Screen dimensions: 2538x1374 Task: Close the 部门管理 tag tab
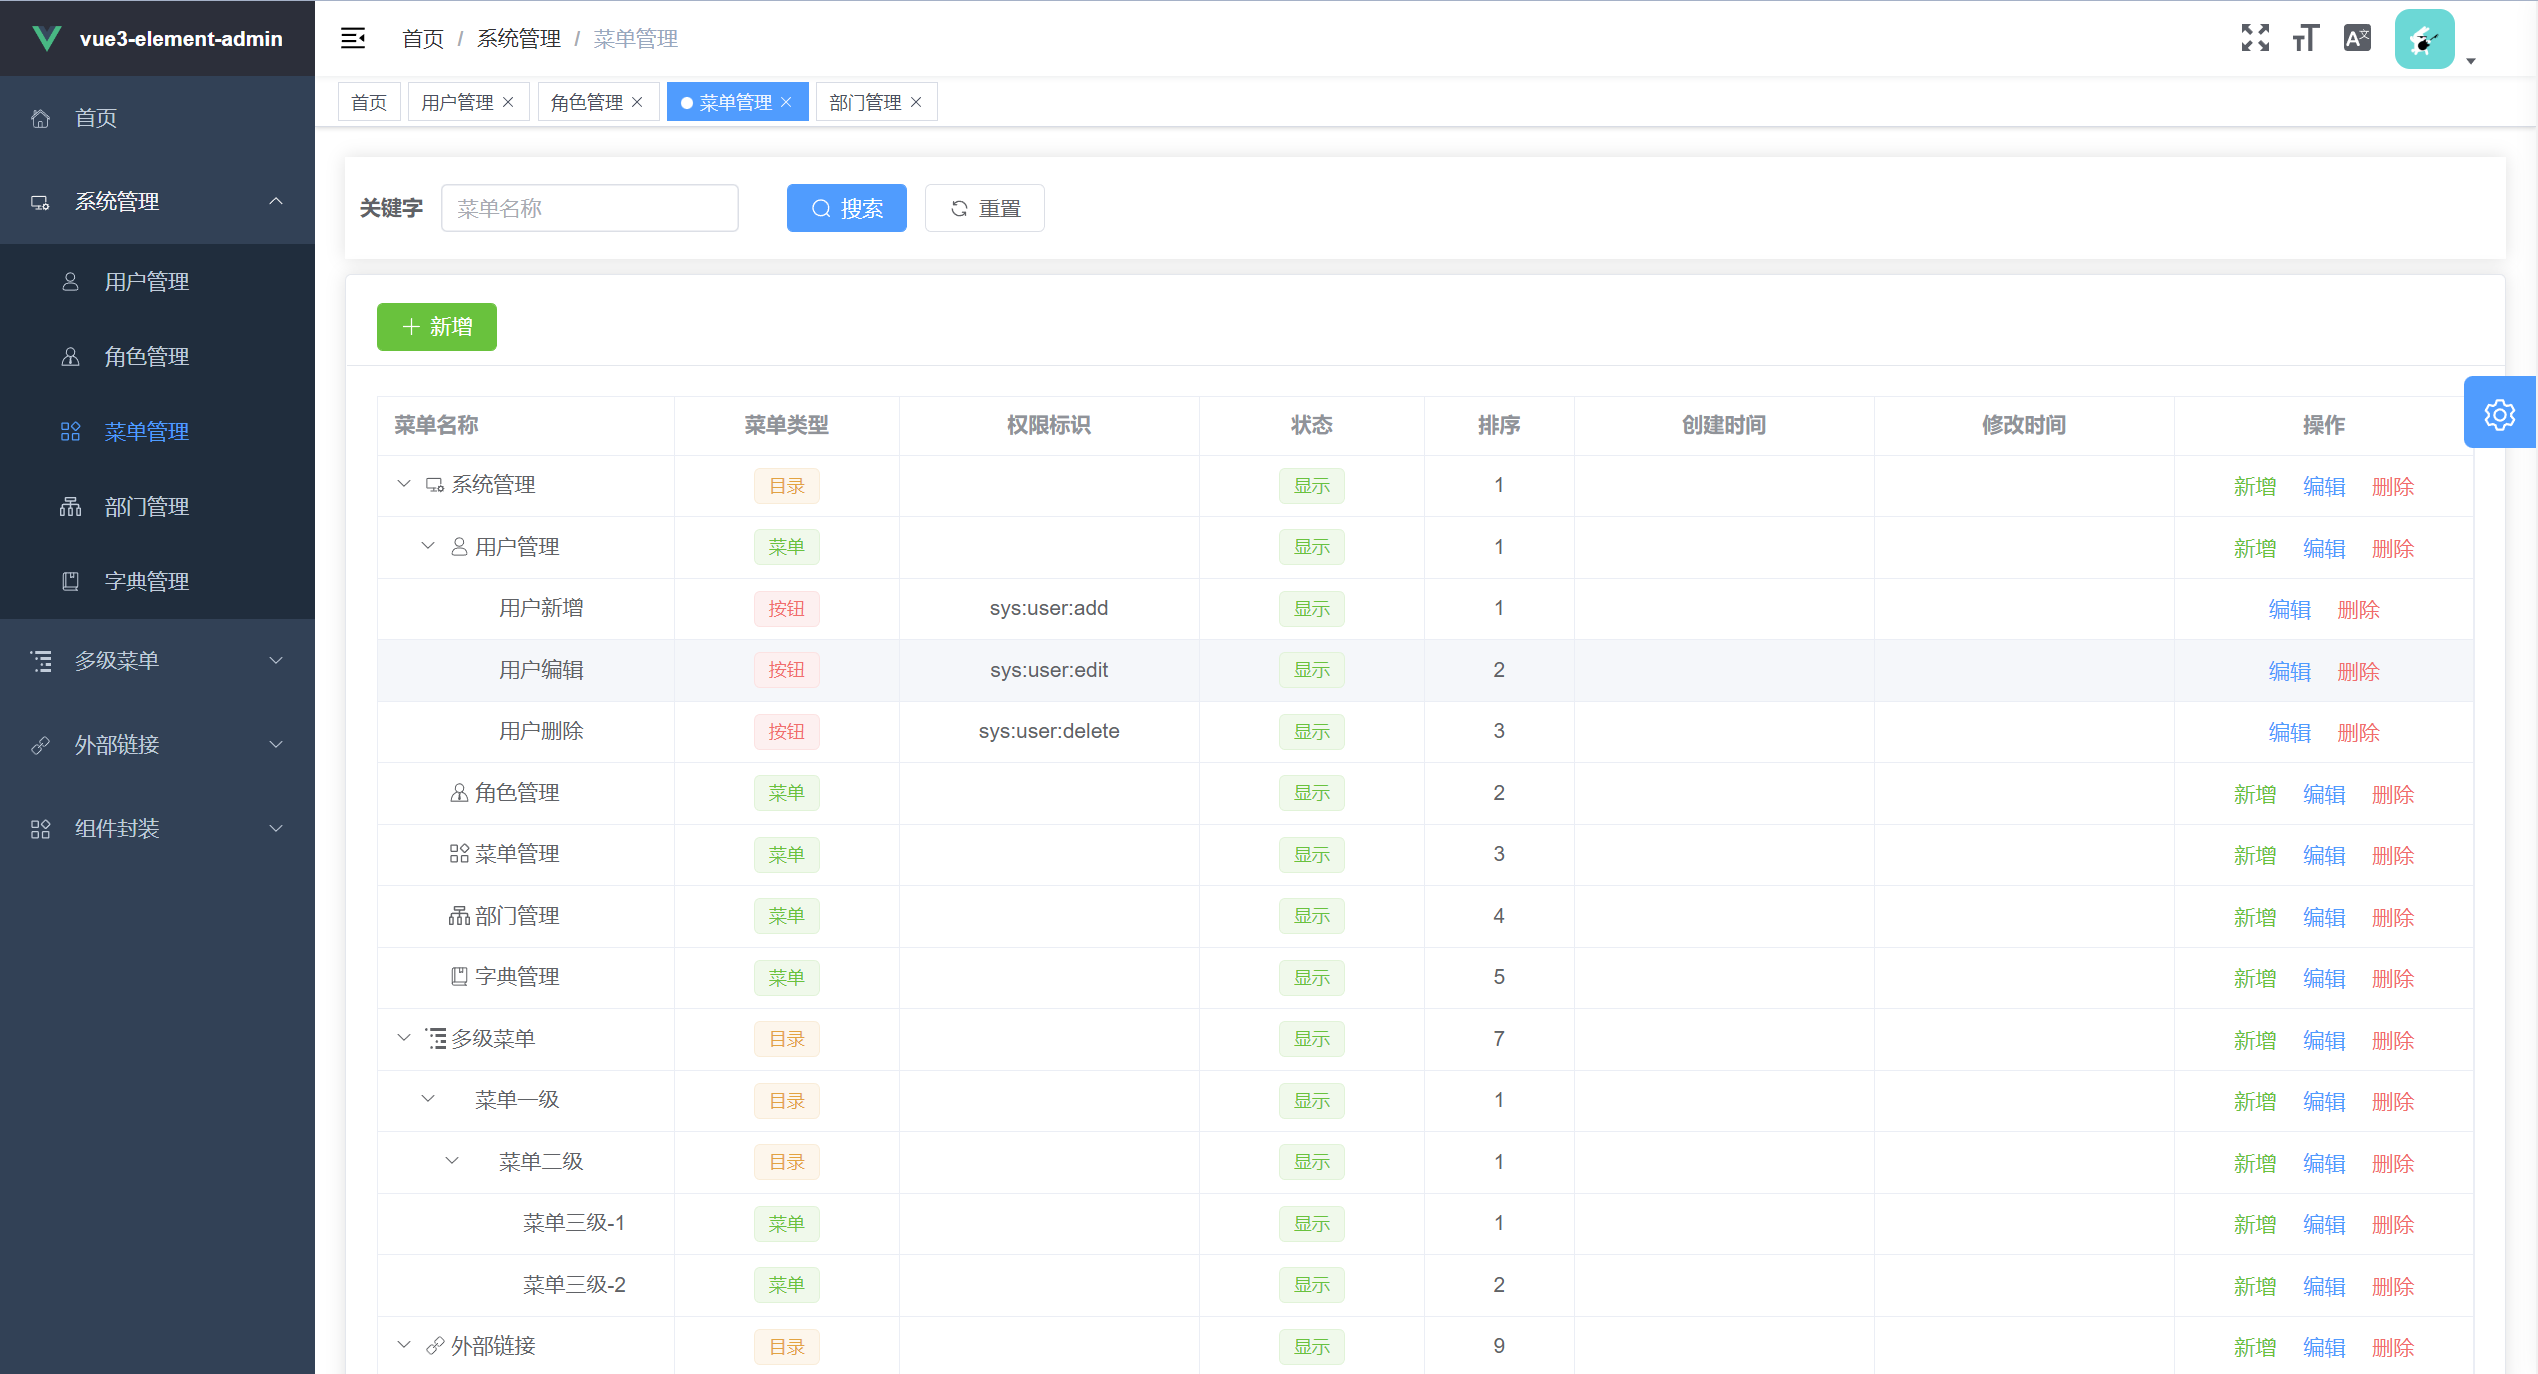[x=916, y=102]
